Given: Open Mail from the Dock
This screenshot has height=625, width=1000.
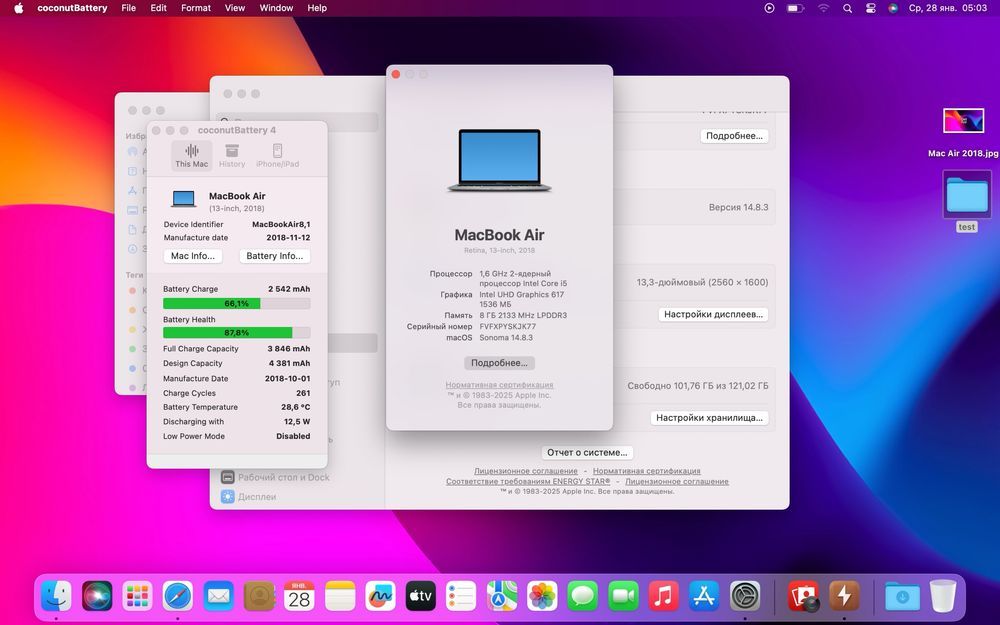Looking at the screenshot, I should [218, 596].
